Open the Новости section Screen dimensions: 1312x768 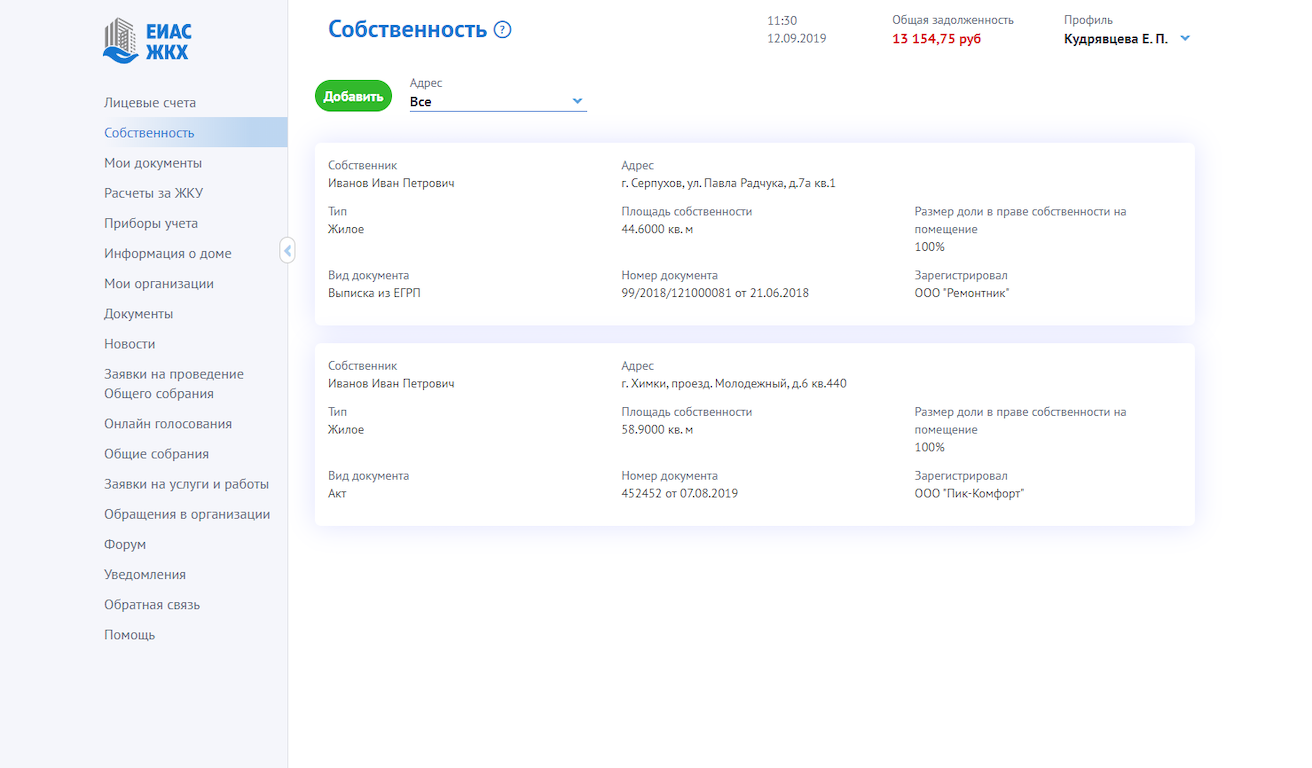coord(130,344)
